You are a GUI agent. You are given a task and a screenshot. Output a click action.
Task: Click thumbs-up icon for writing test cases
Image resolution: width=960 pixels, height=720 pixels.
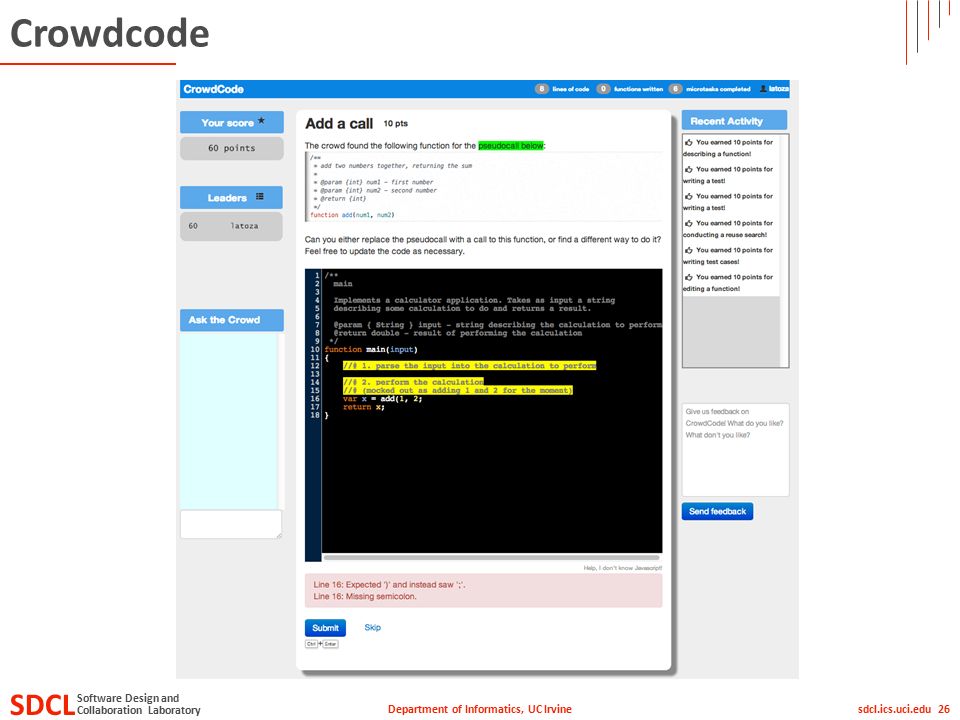point(689,250)
